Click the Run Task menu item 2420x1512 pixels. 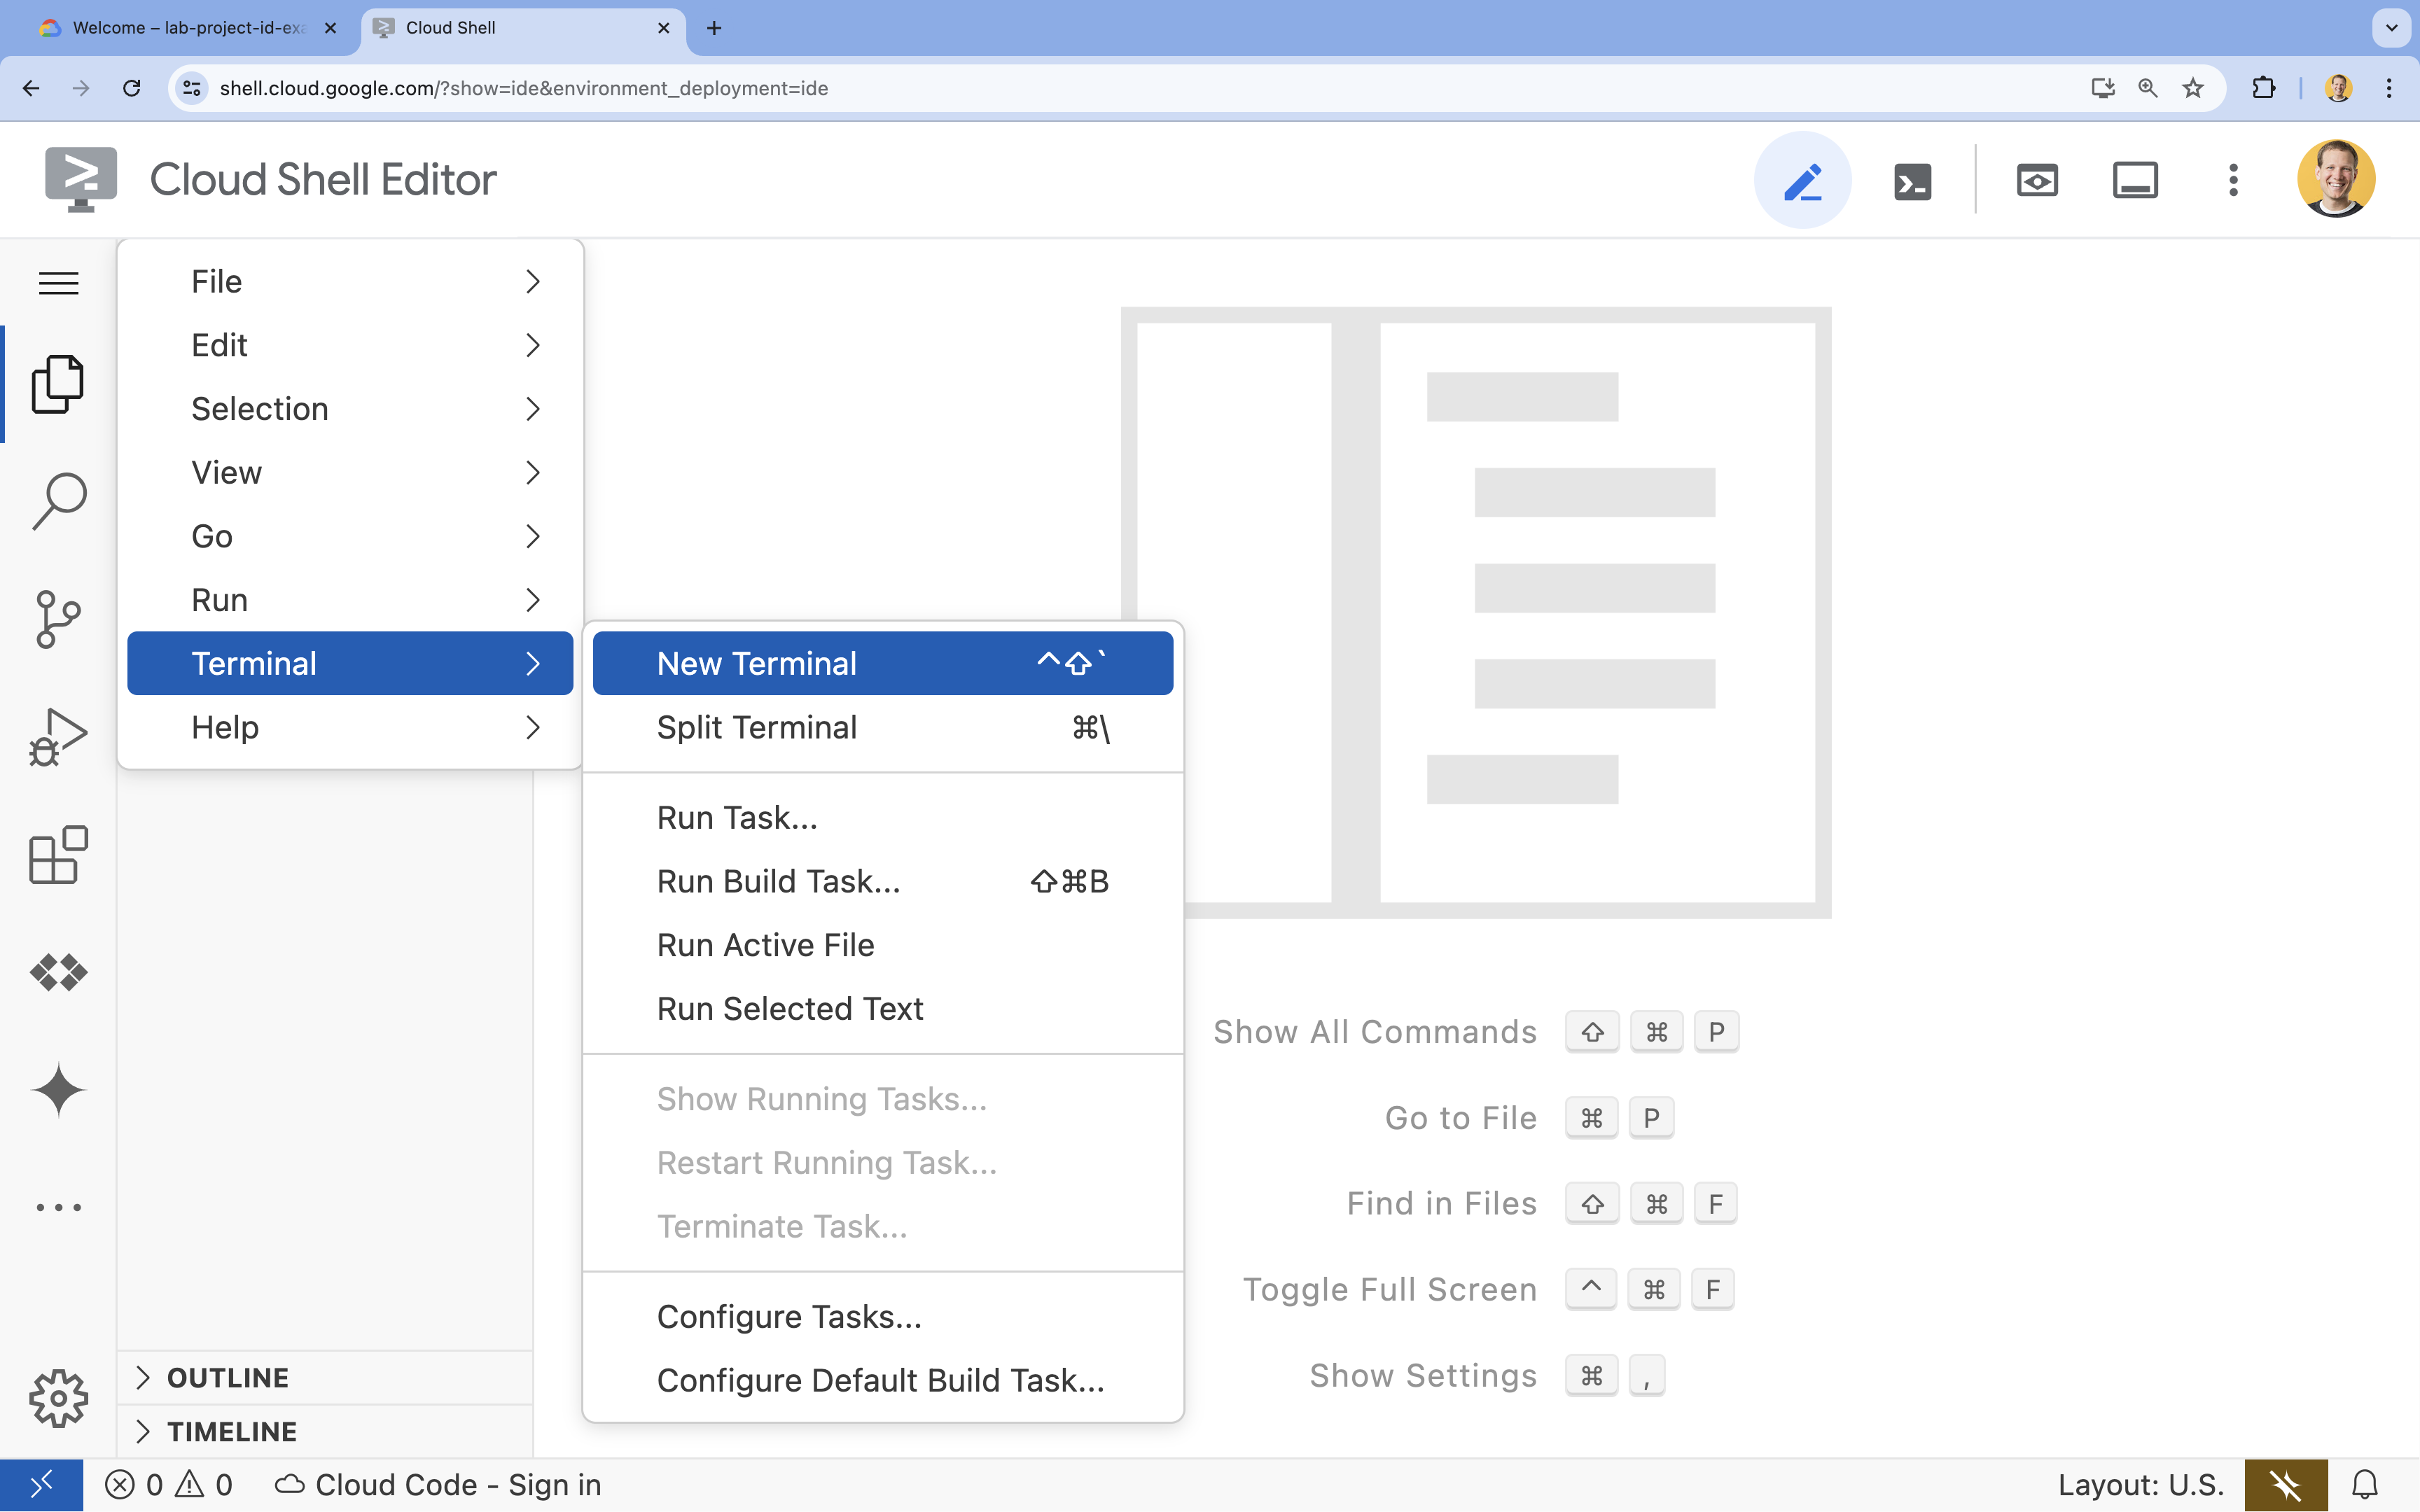tap(737, 817)
